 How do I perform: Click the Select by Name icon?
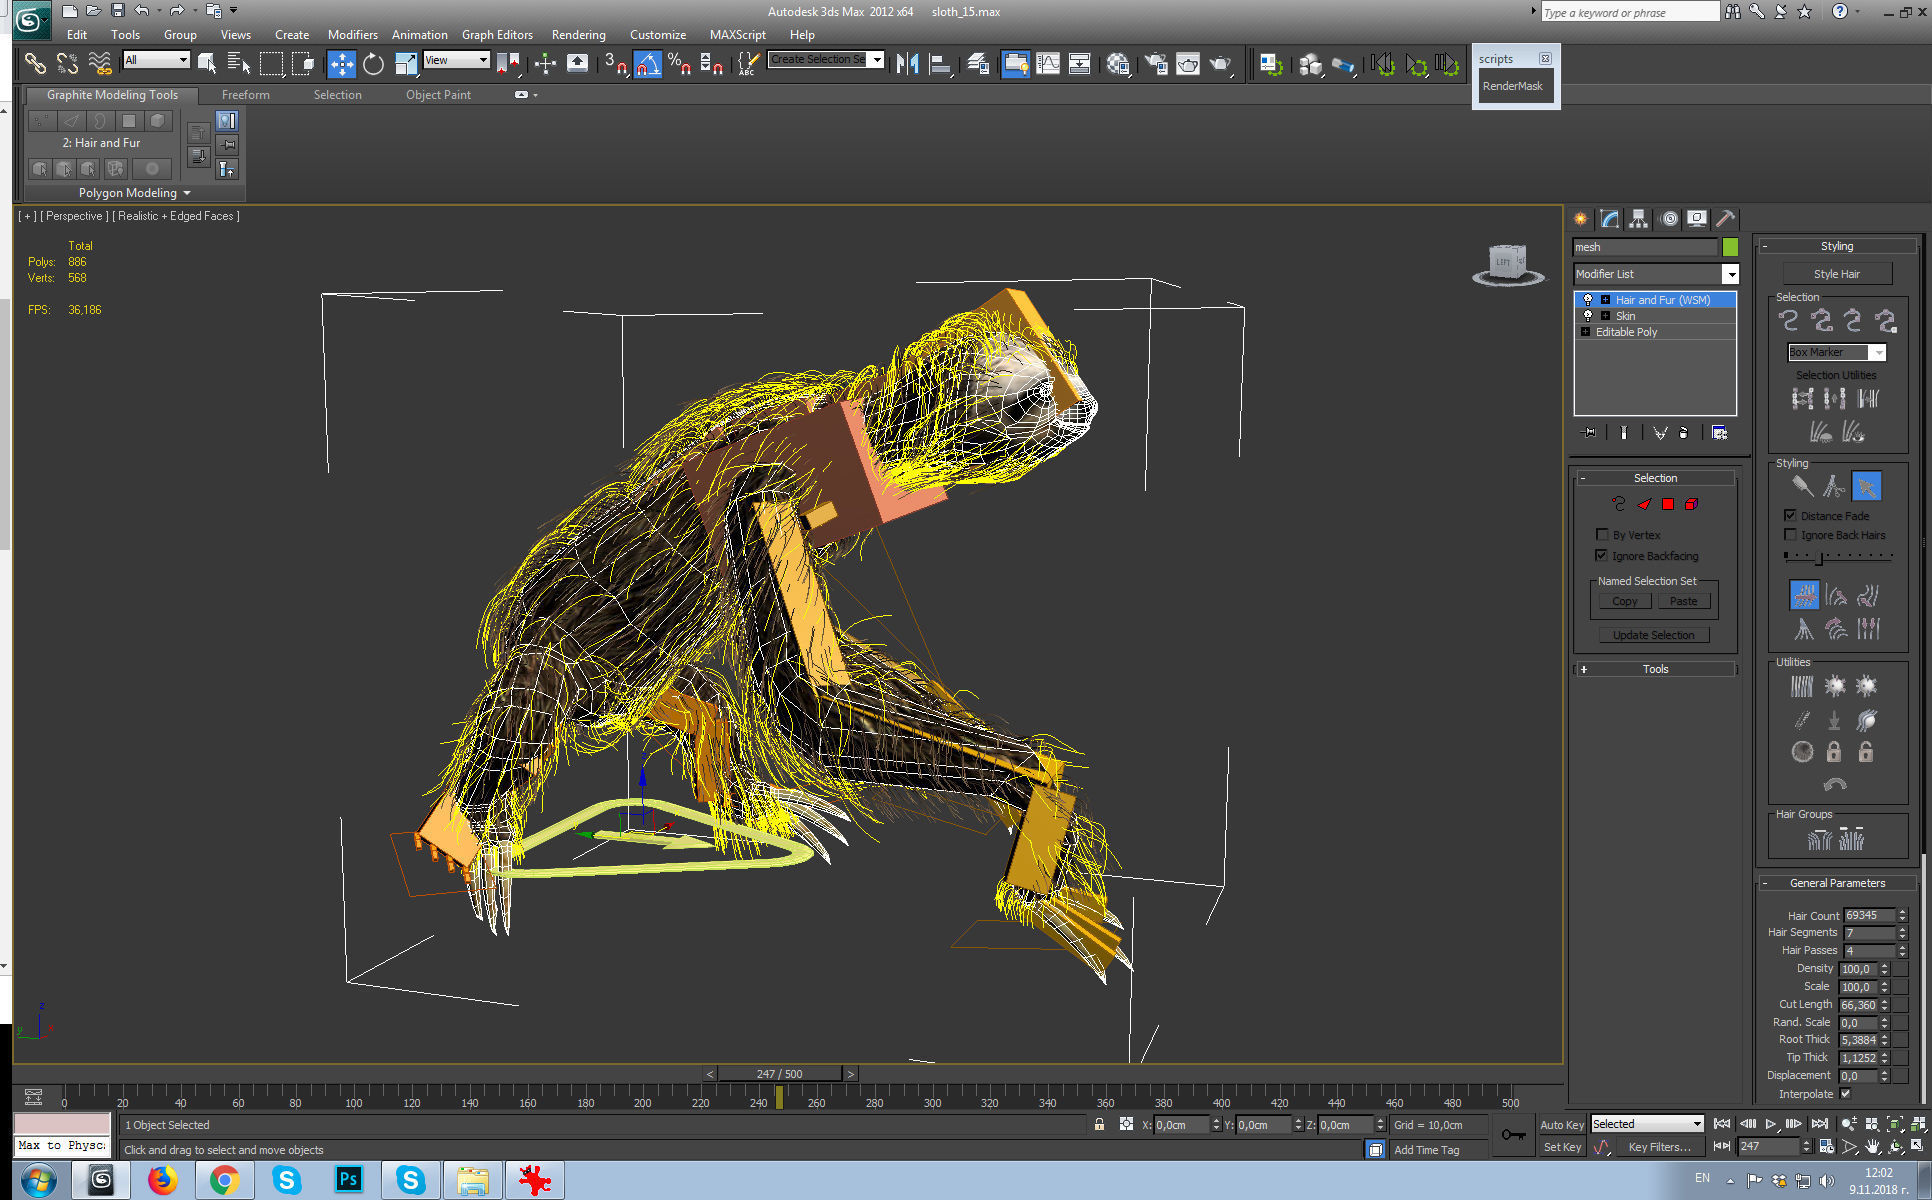tap(239, 64)
